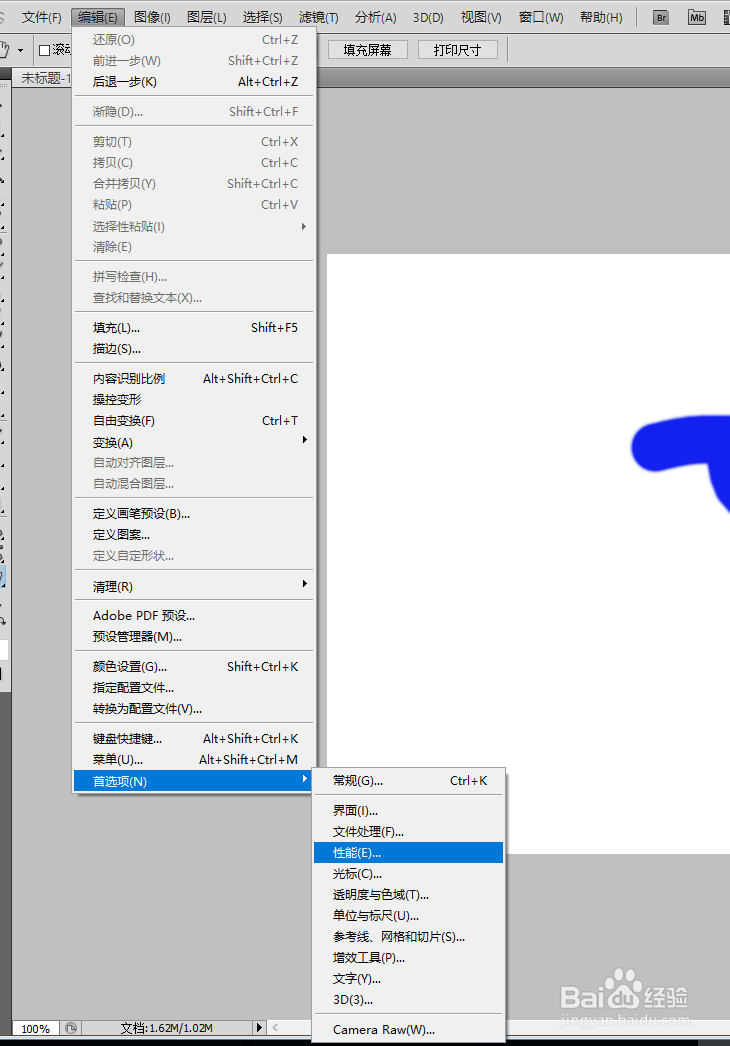Click the status bar icon beside 100%
Screen dimensions: 730x1046
click(71, 1028)
